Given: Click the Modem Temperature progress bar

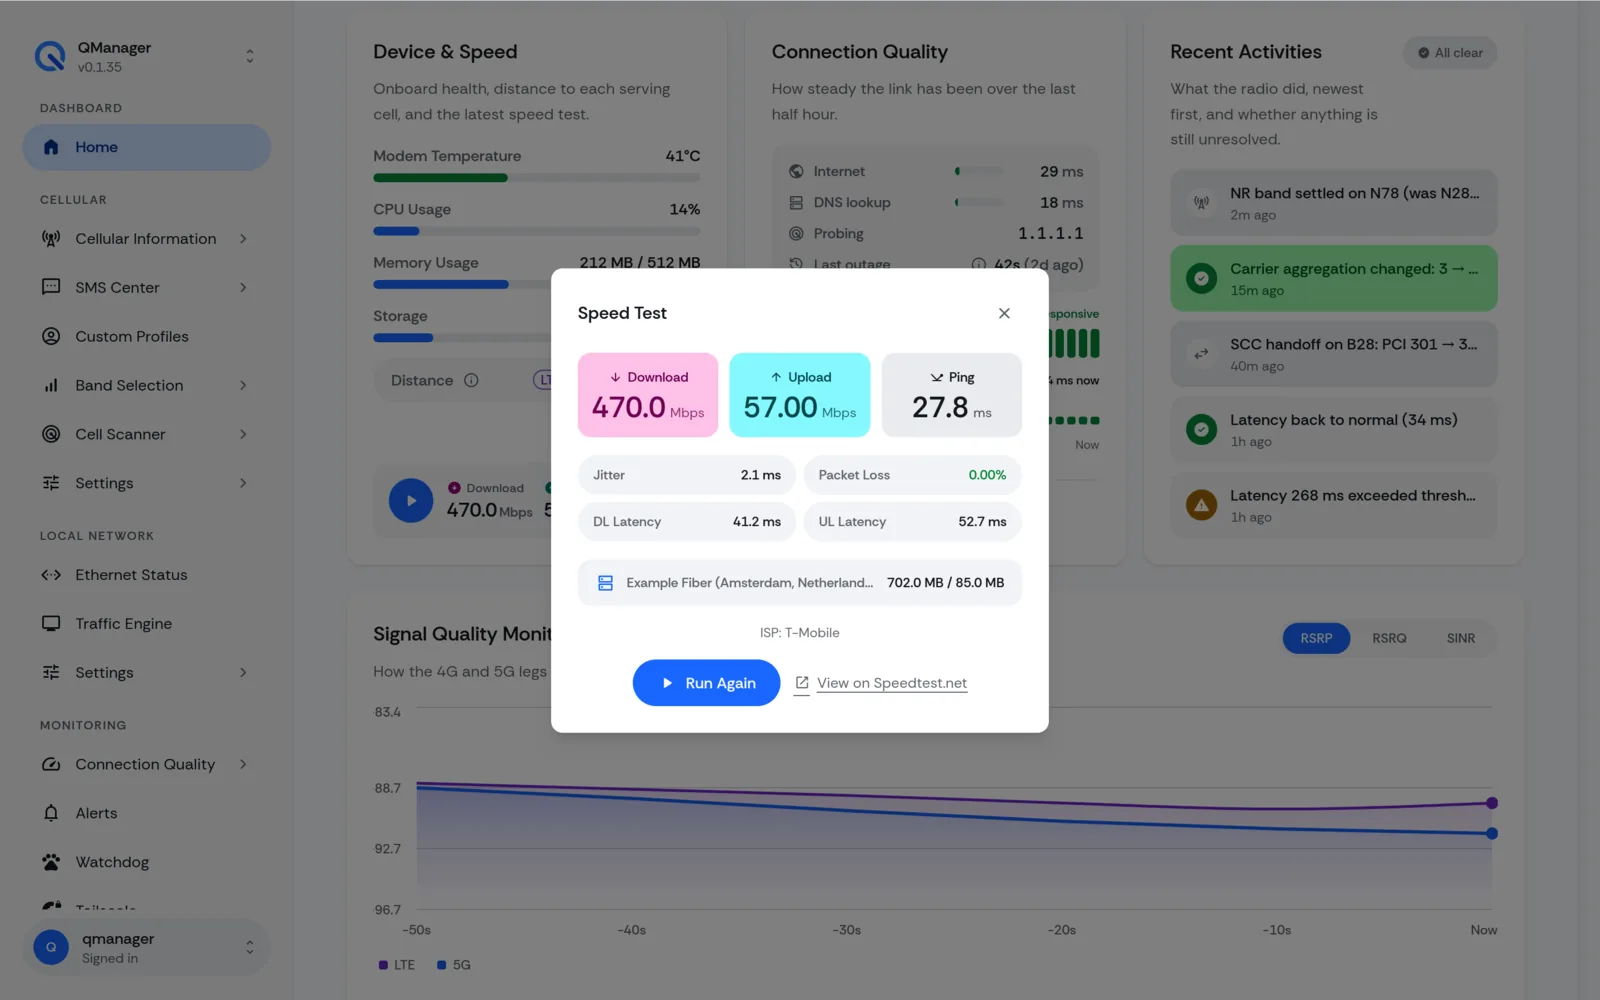Looking at the screenshot, I should (x=537, y=178).
